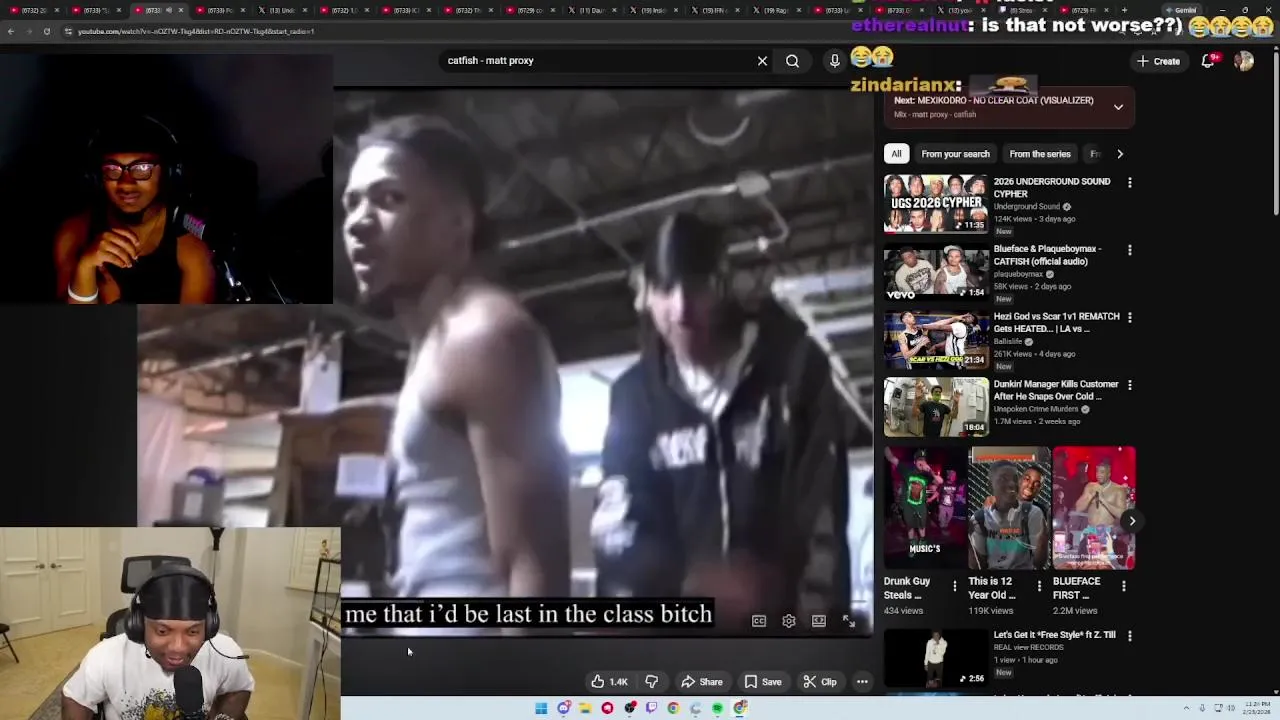Open Blueface & Plaqueboymax CATFISH video title
This screenshot has width=1280, height=720.
coord(1047,255)
